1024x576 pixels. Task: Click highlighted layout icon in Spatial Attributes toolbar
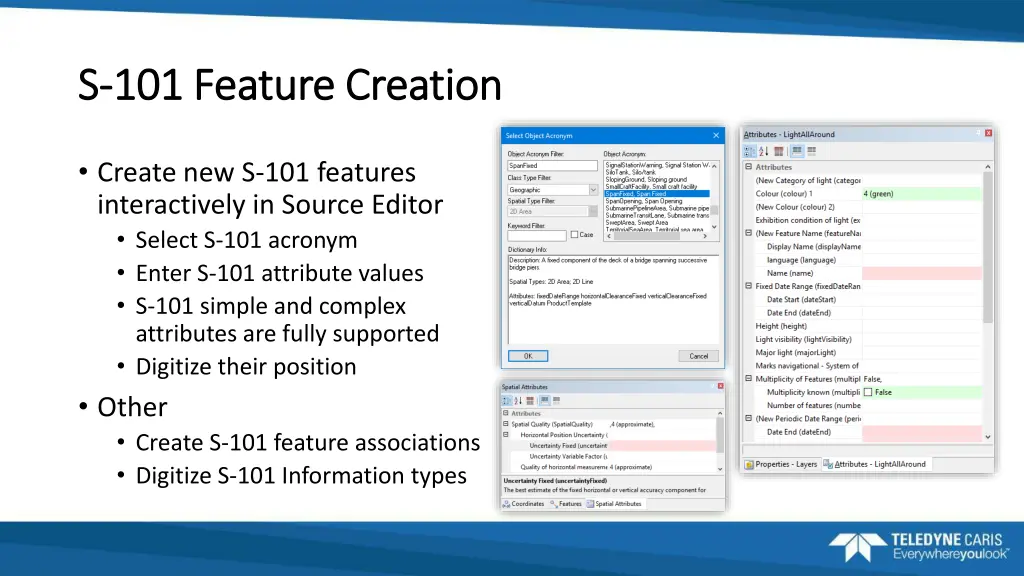click(544, 400)
